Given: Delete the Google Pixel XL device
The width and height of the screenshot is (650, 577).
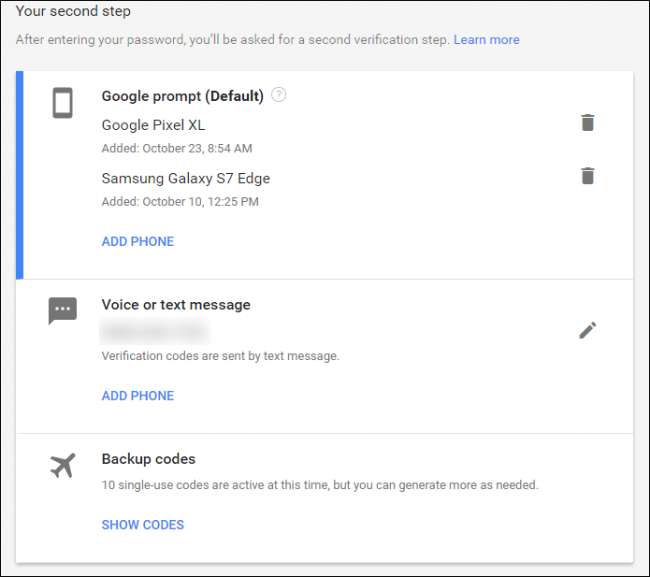Looking at the screenshot, I should (588, 123).
